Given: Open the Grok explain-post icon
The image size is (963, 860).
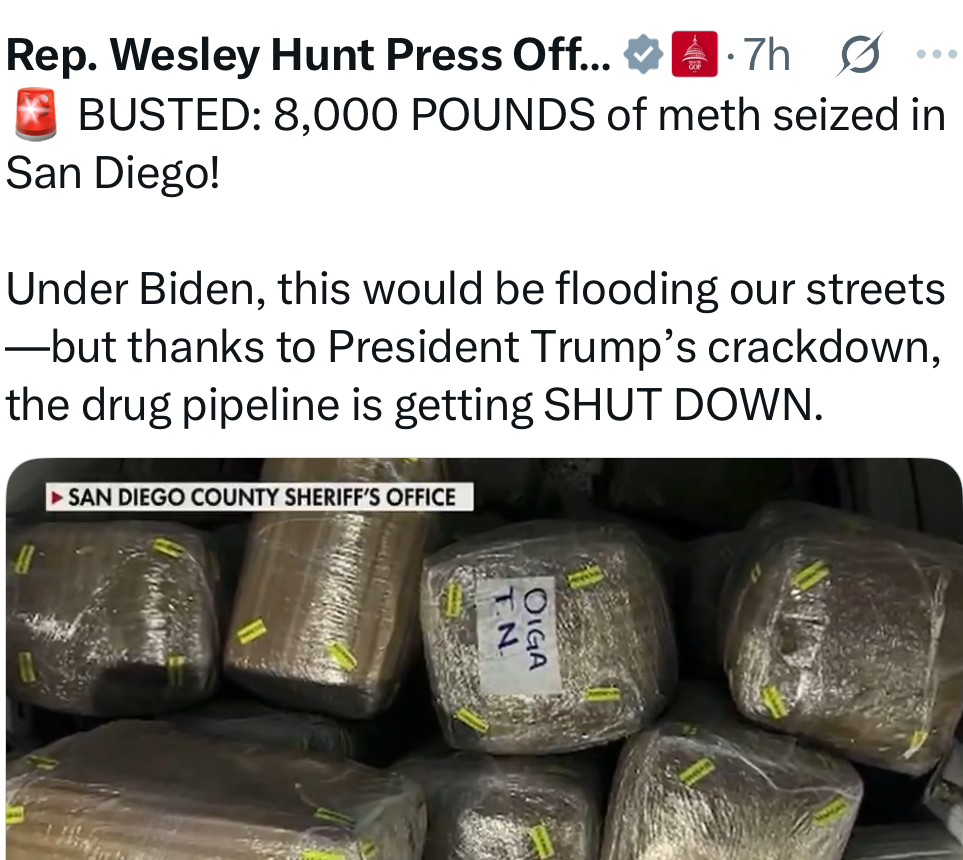Looking at the screenshot, I should (859, 54).
